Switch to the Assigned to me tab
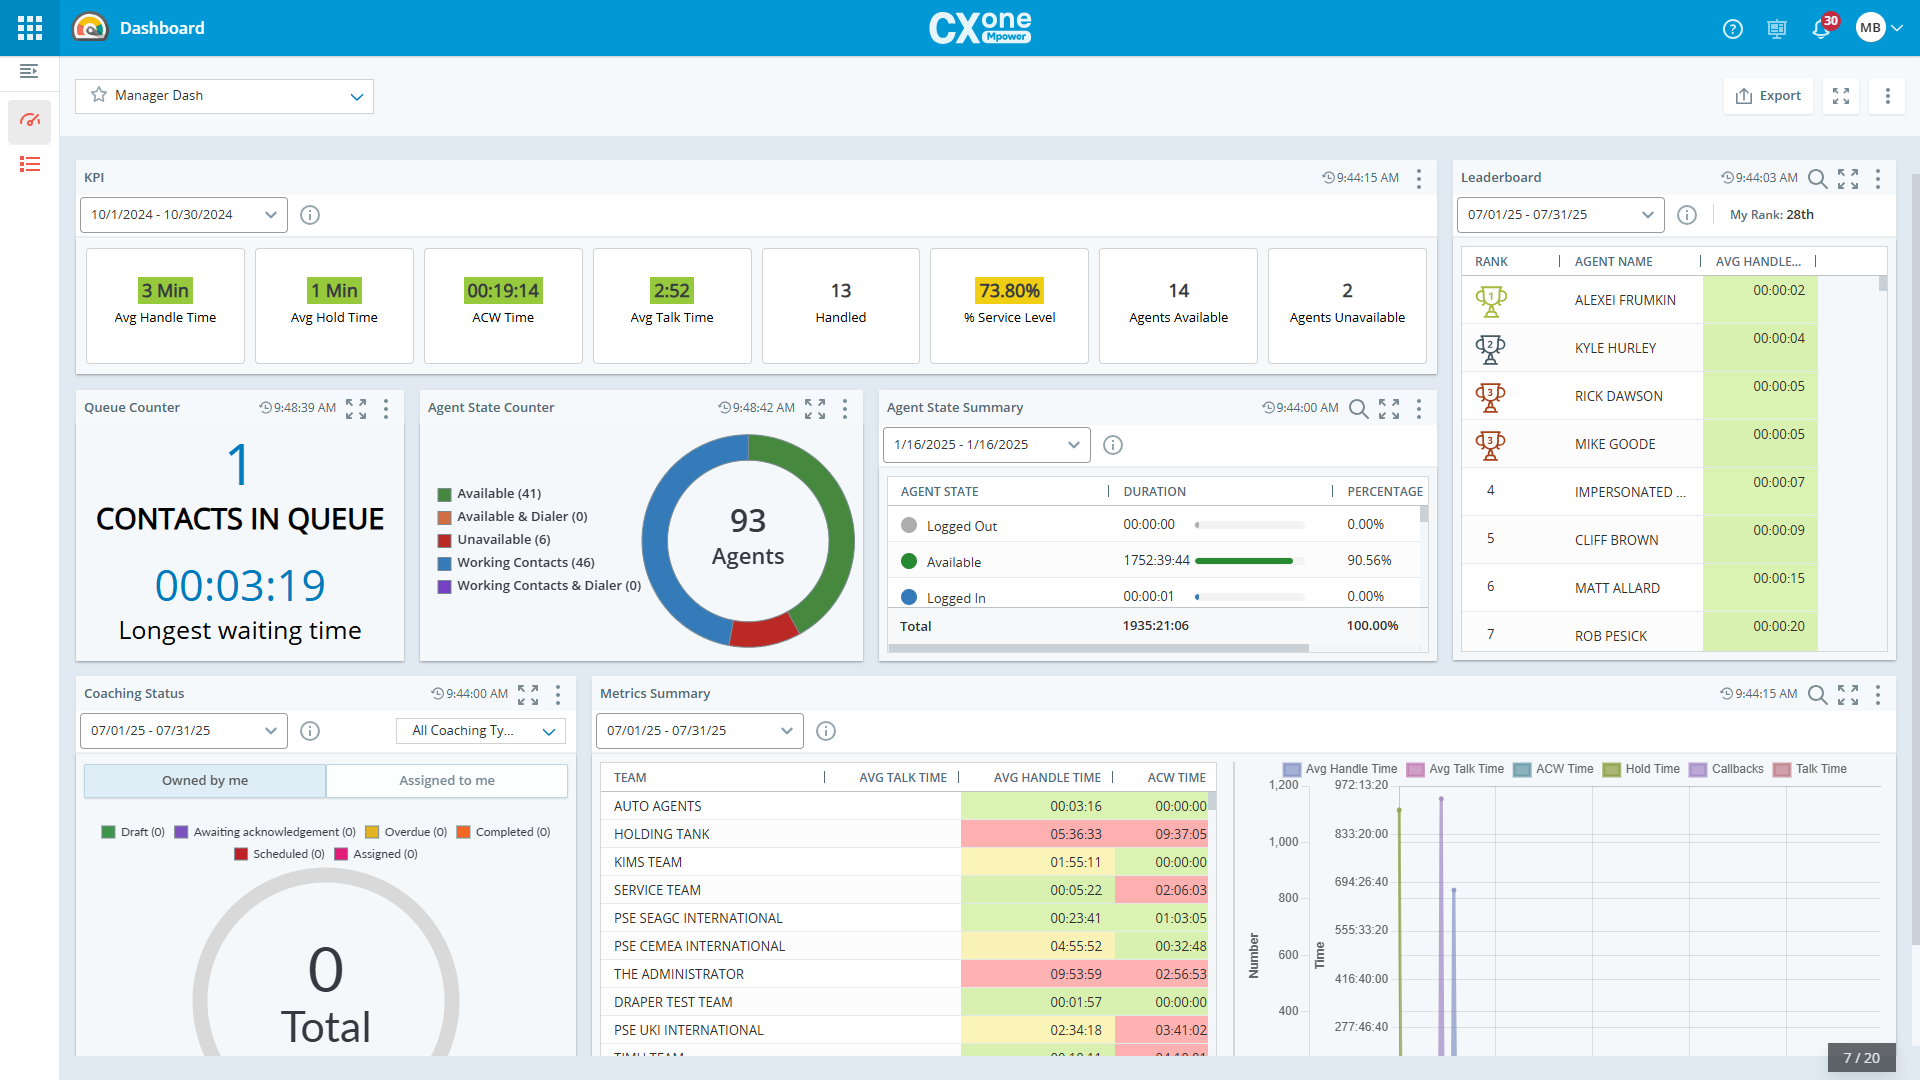The image size is (1920, 1080). pyautogui.click(x=446, y=780)
